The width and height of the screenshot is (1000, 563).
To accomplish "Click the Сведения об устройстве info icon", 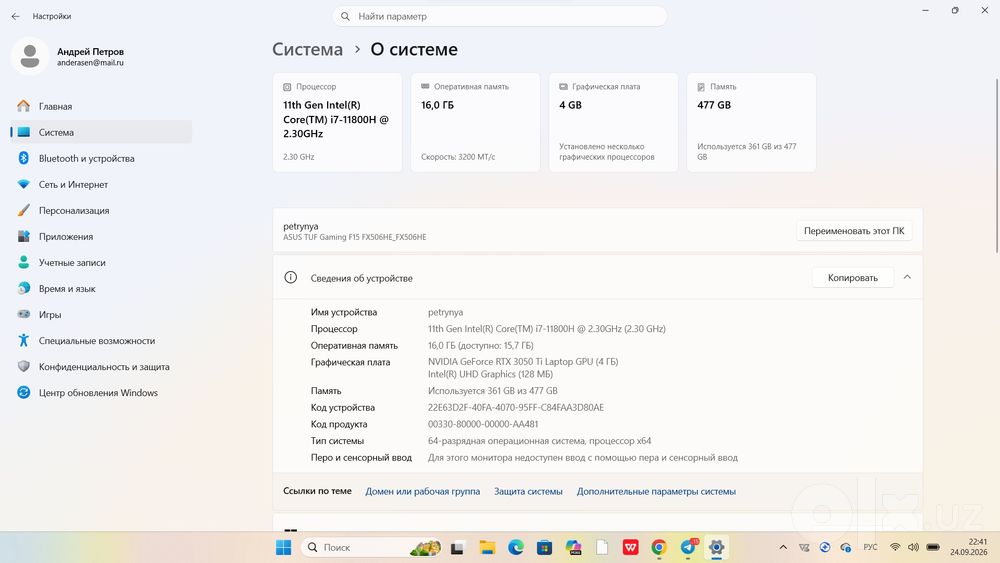I will pyautogui.click(x=291, y=277).
